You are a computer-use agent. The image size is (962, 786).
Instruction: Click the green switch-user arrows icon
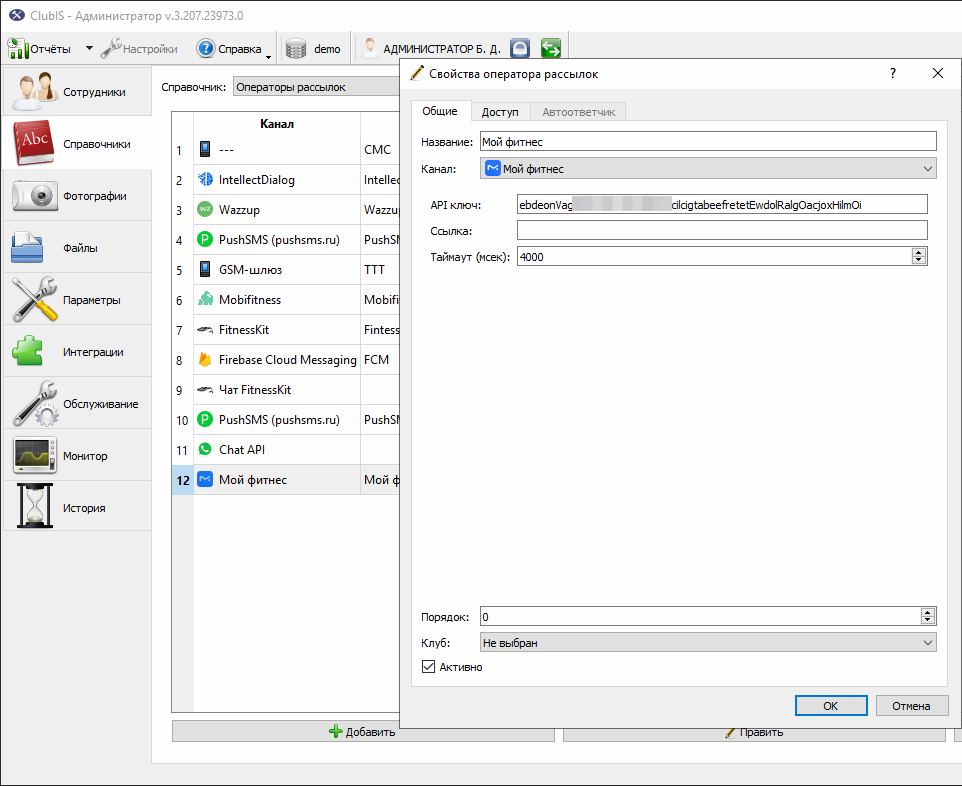(x=551, y=48)
